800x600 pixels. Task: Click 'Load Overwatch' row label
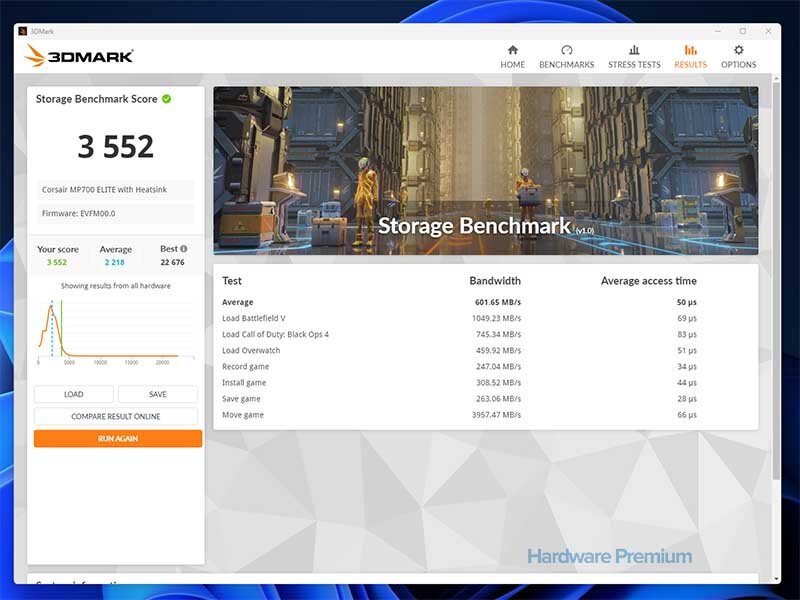251,351
